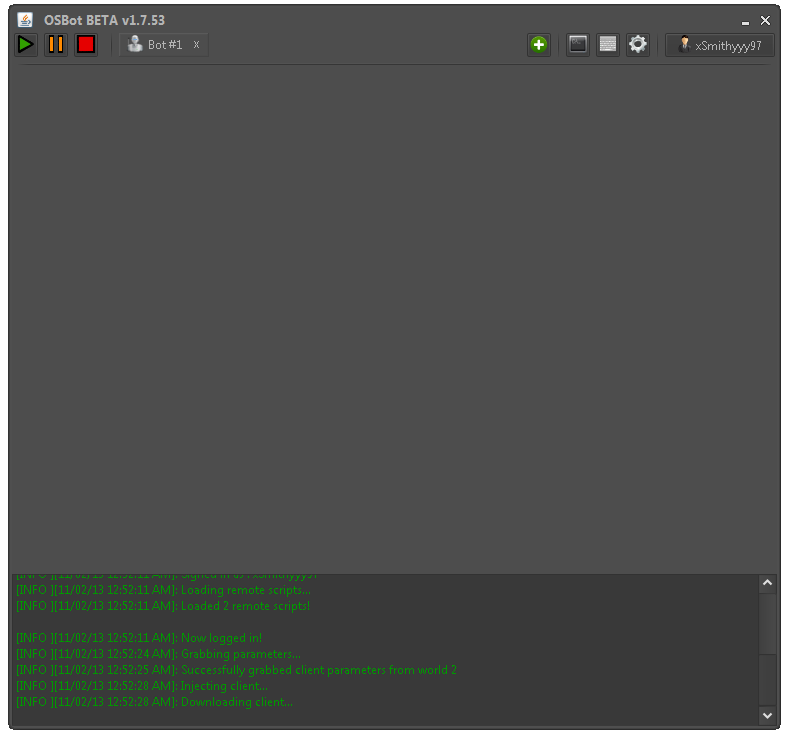Click the 'Downloading client...' log line
This screenshot has width=793, height=740.
pos(236,702)
